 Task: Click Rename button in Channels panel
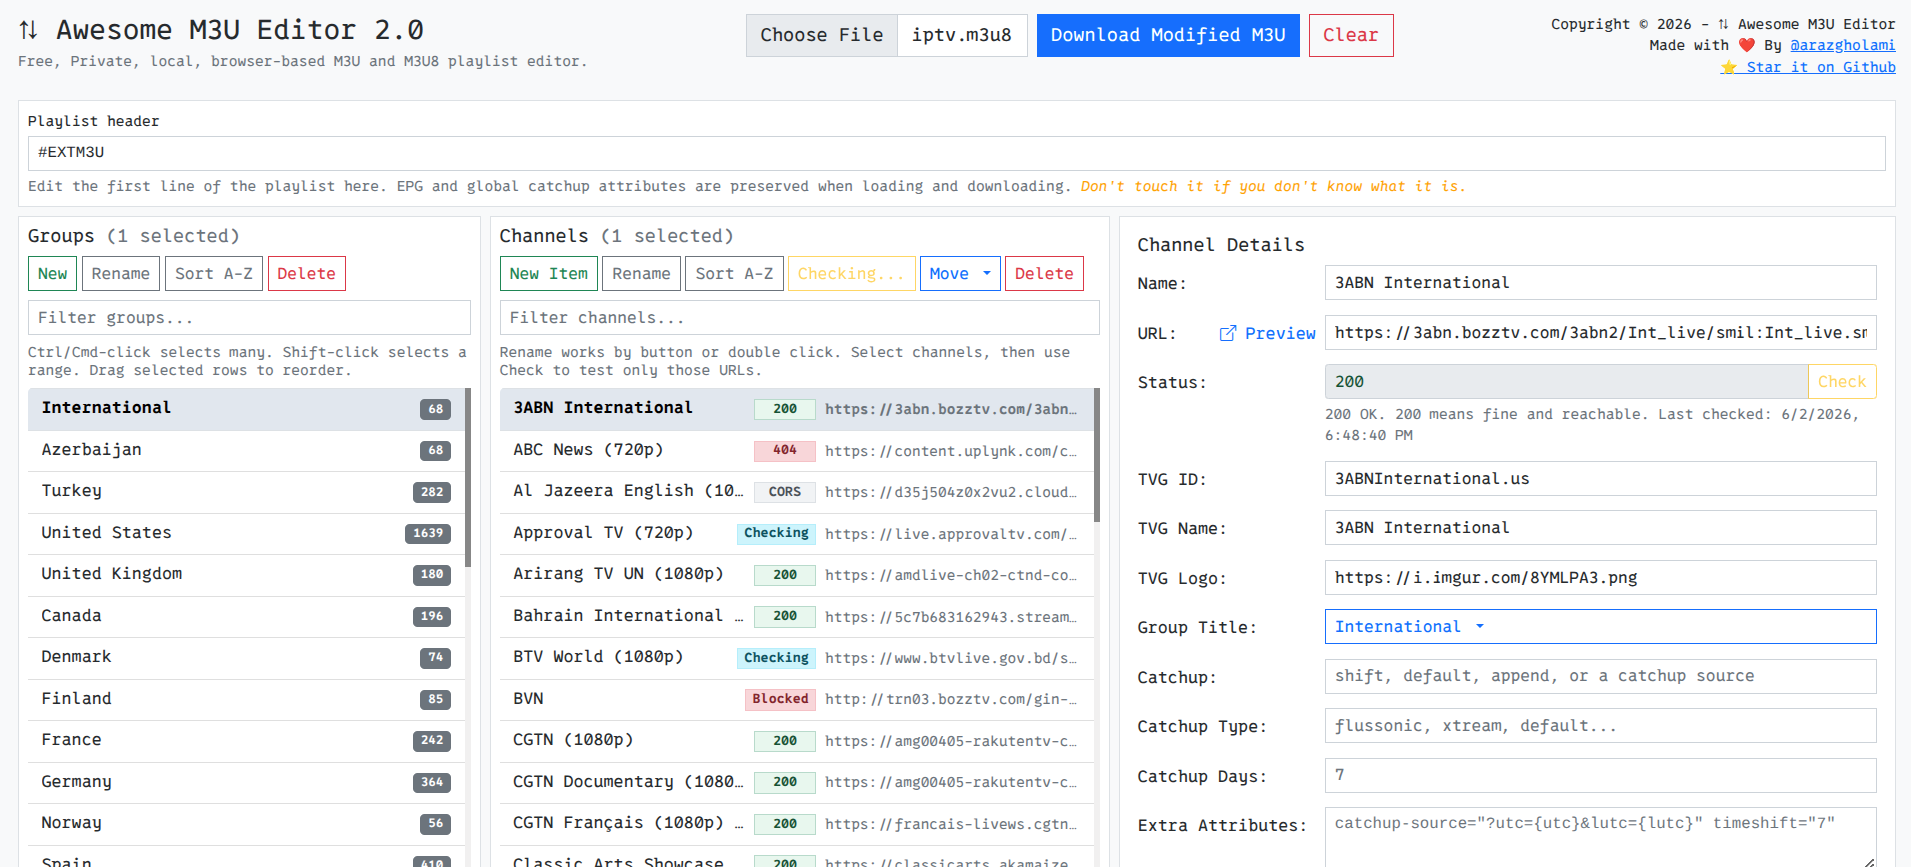[641, 273]
